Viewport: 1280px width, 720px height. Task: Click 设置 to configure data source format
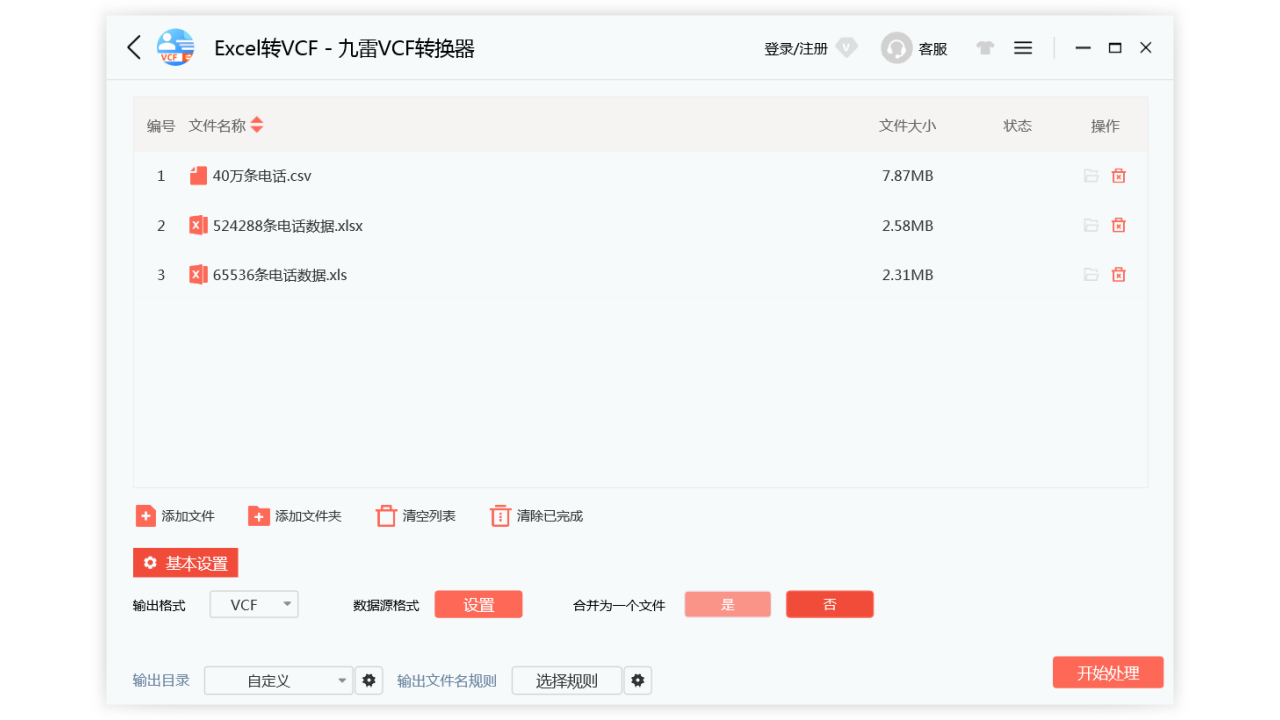coord(478,604)
